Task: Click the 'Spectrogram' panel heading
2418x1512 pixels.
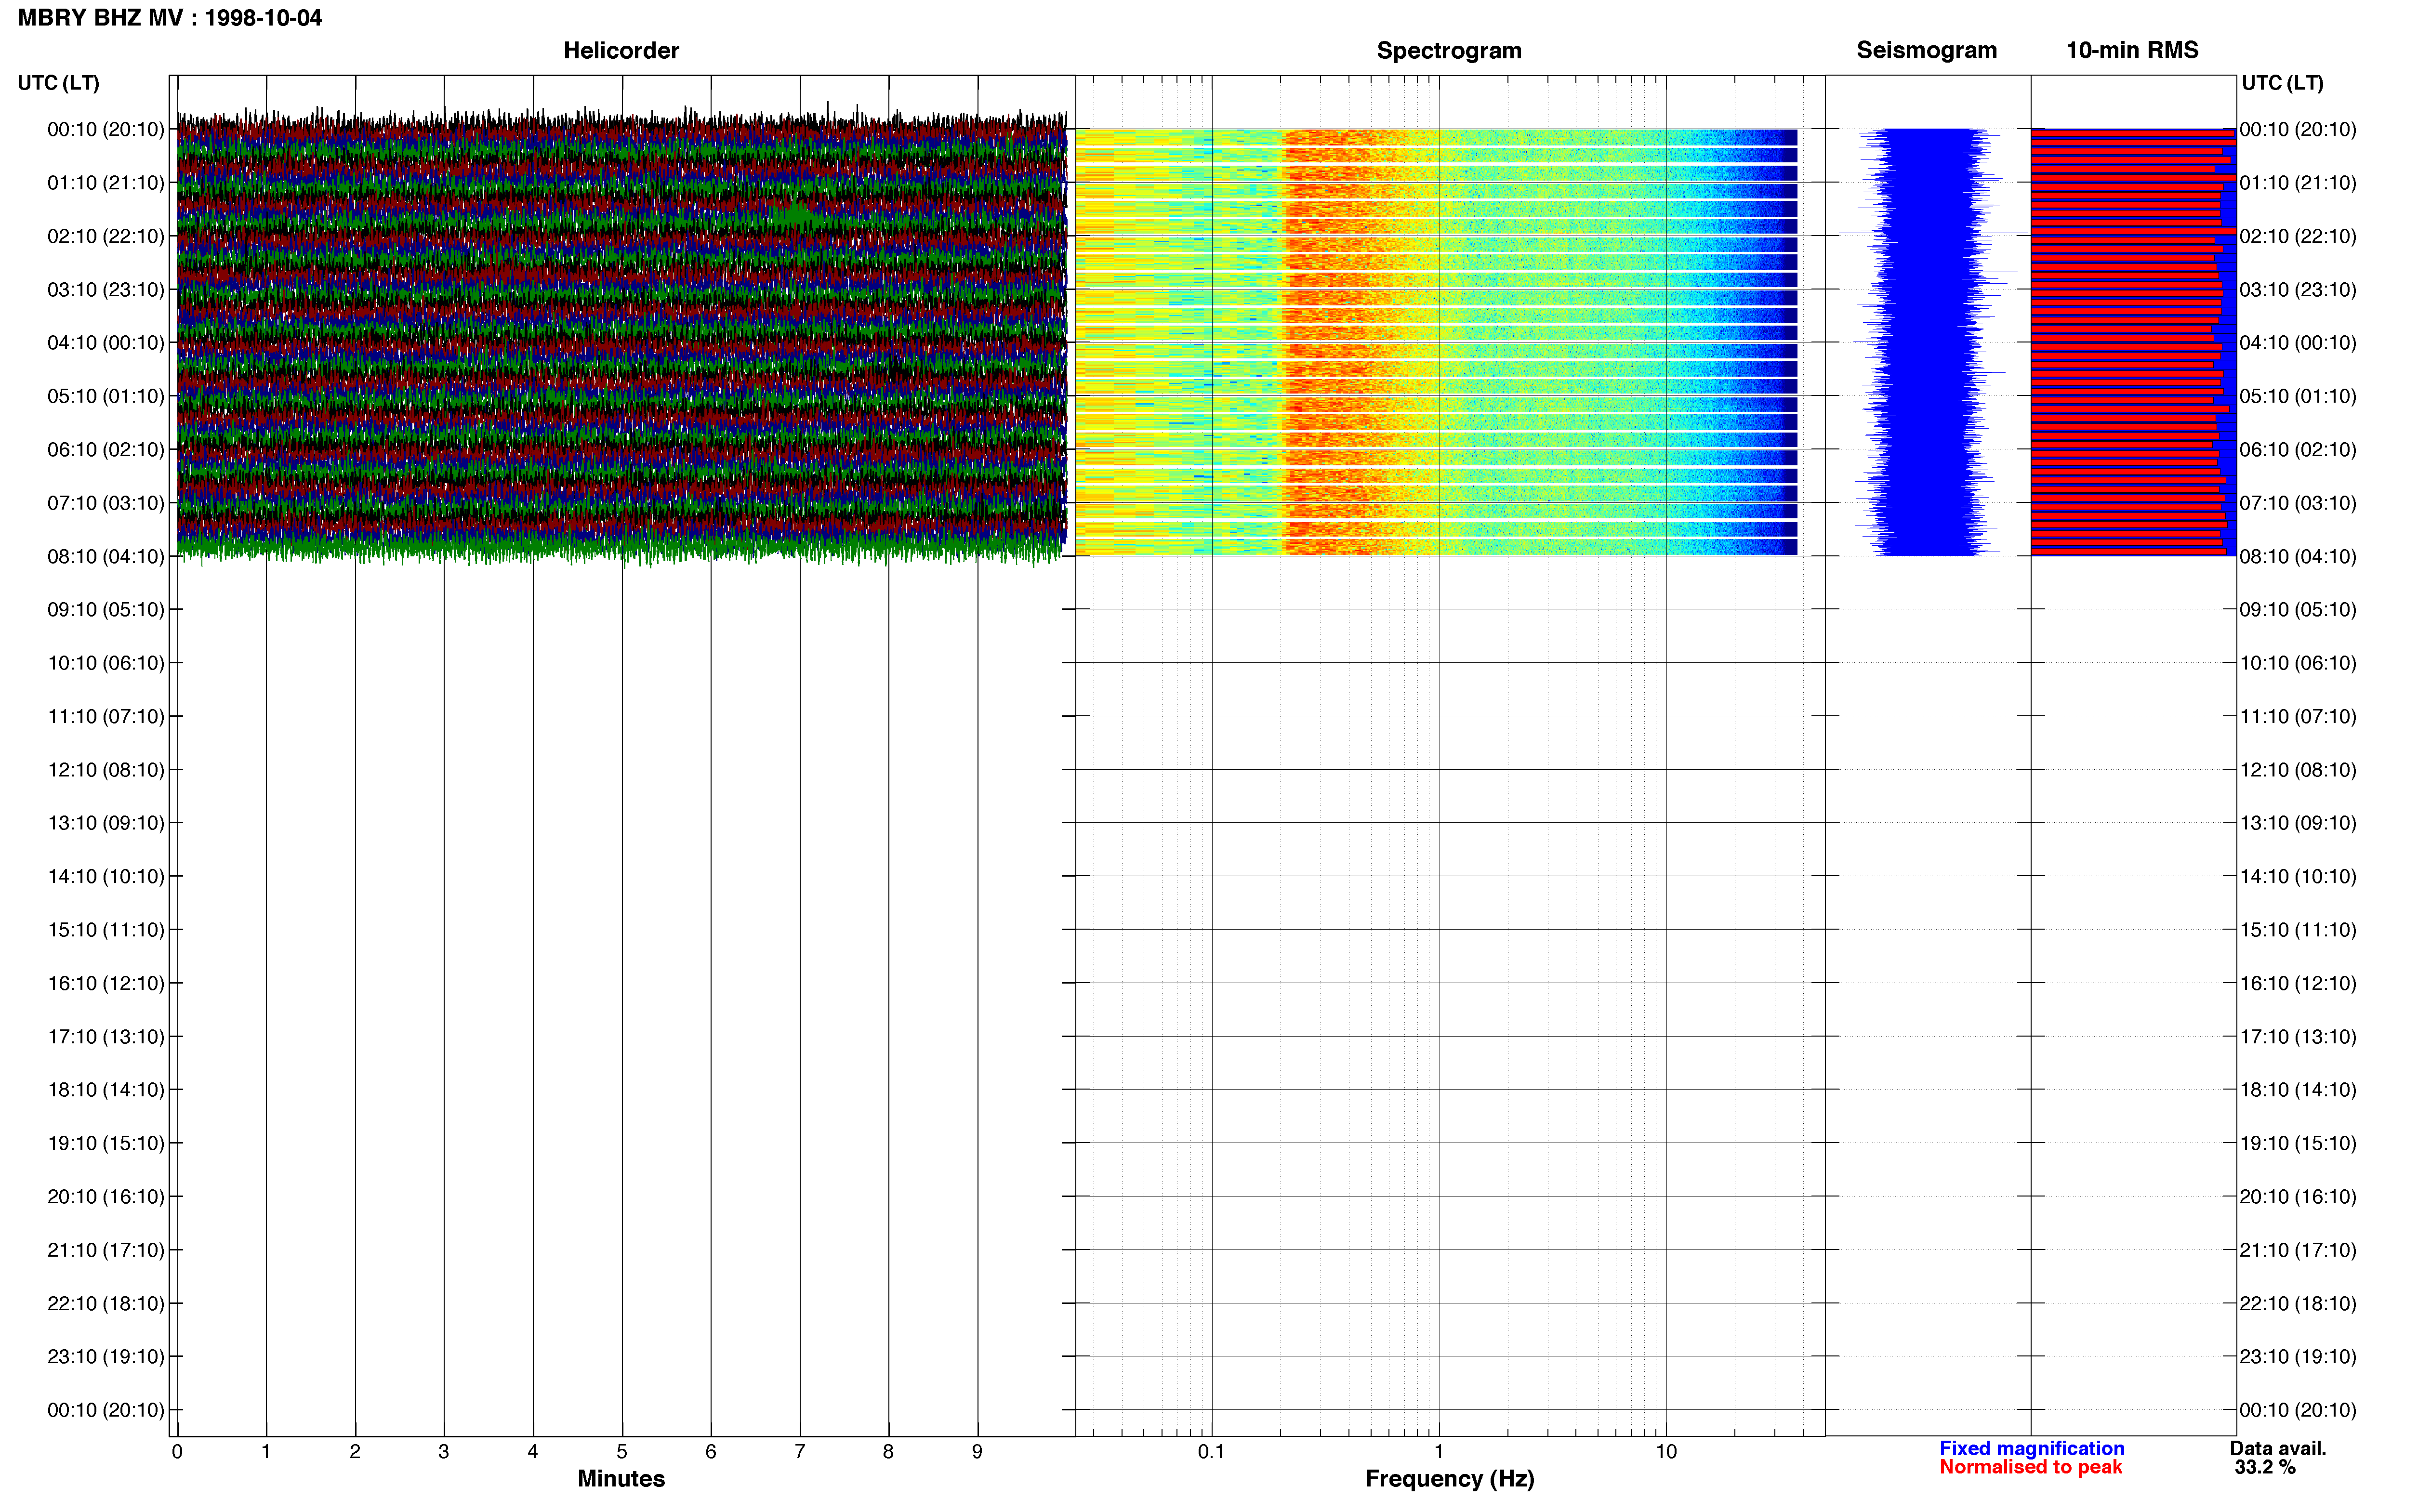Action: (1449, 50)
